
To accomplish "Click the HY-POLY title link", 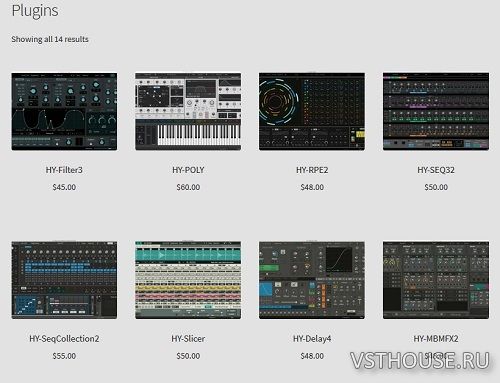I will tap(188, 170).
